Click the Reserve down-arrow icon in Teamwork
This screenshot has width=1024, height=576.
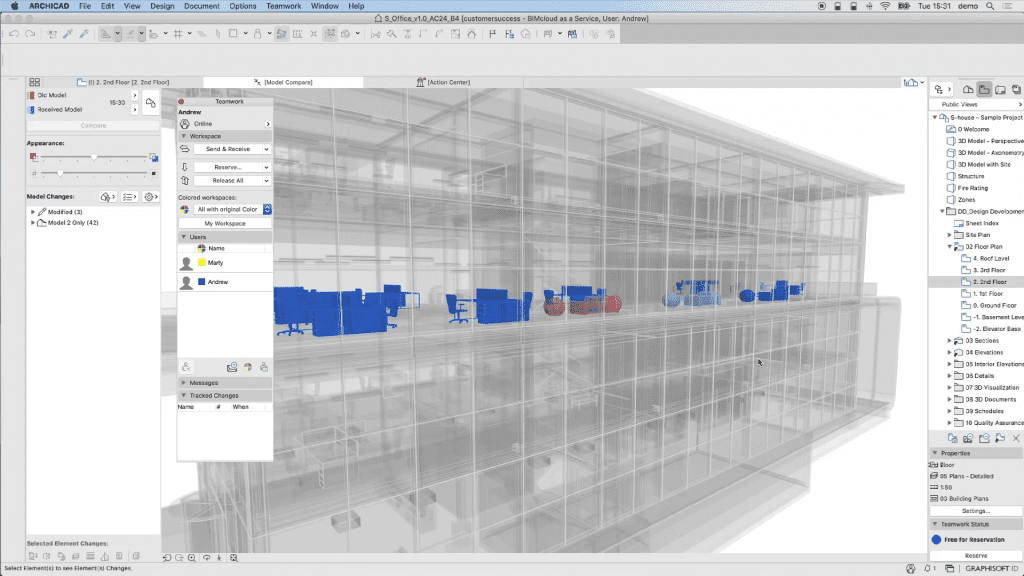pyautogui.click(x=184, y=166)
